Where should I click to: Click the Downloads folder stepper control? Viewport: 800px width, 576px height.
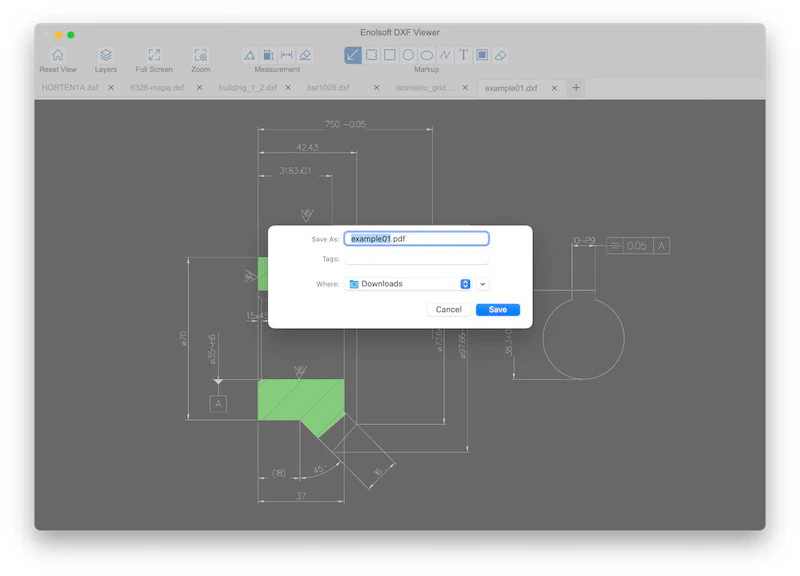464,284
